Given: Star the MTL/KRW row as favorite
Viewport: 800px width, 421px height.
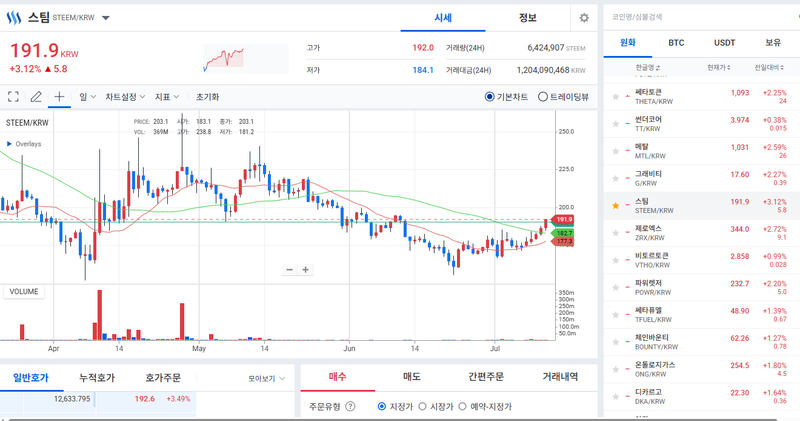Looking at the screenshot, I should tap(616, 151).
